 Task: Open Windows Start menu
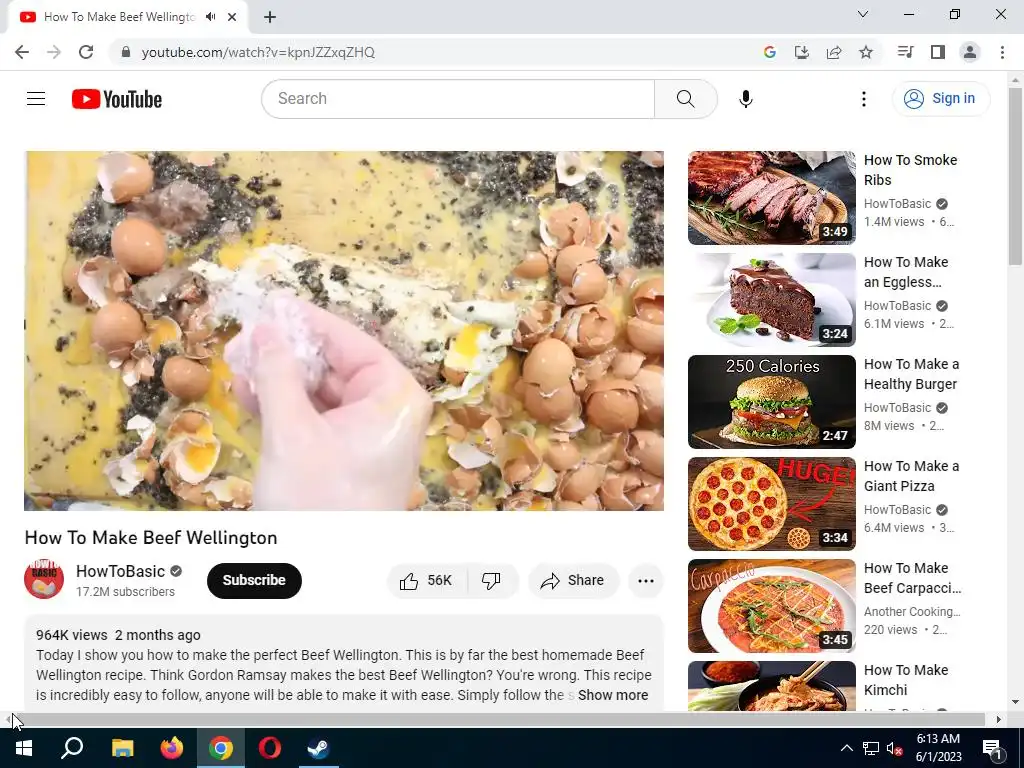pos(24,748)
